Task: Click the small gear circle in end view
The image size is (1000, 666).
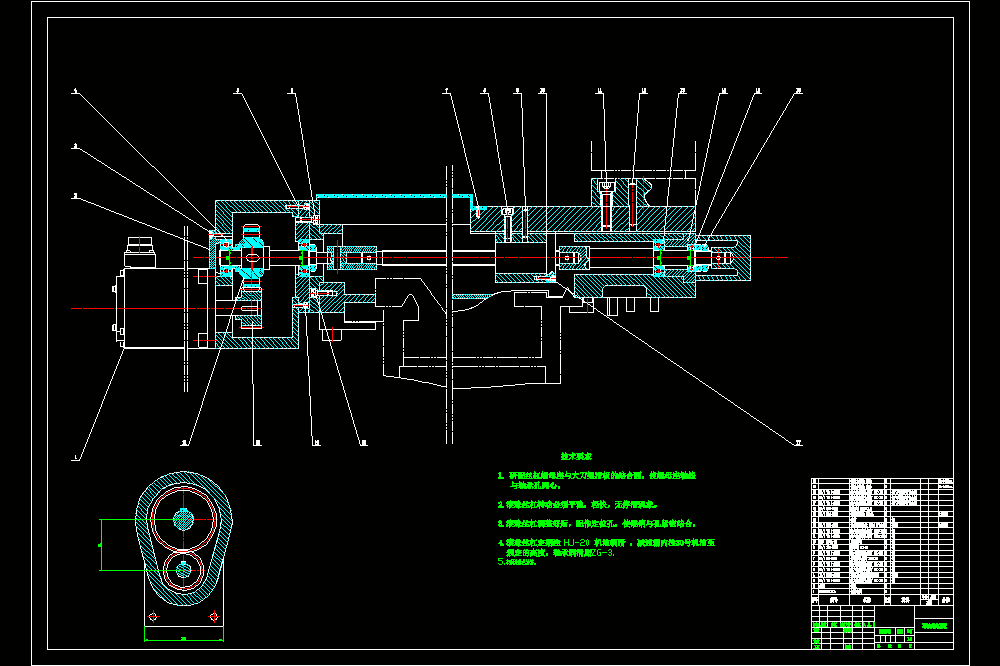Action: [184, 570]
